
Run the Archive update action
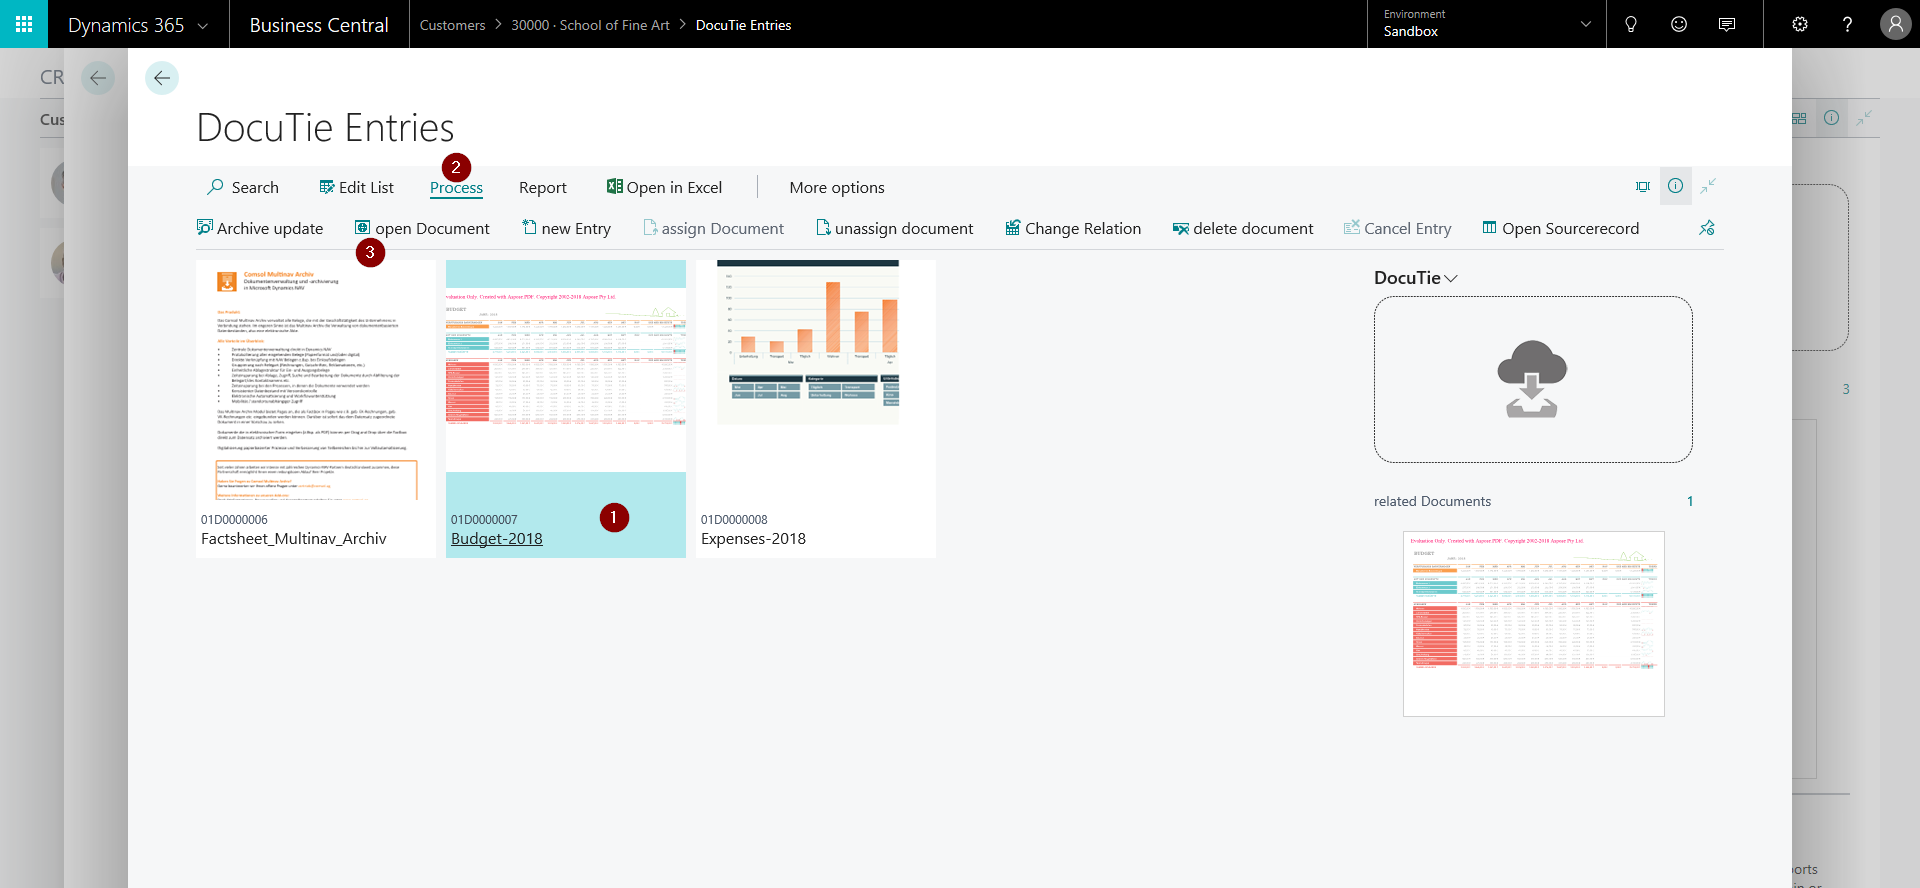[260, 228]
